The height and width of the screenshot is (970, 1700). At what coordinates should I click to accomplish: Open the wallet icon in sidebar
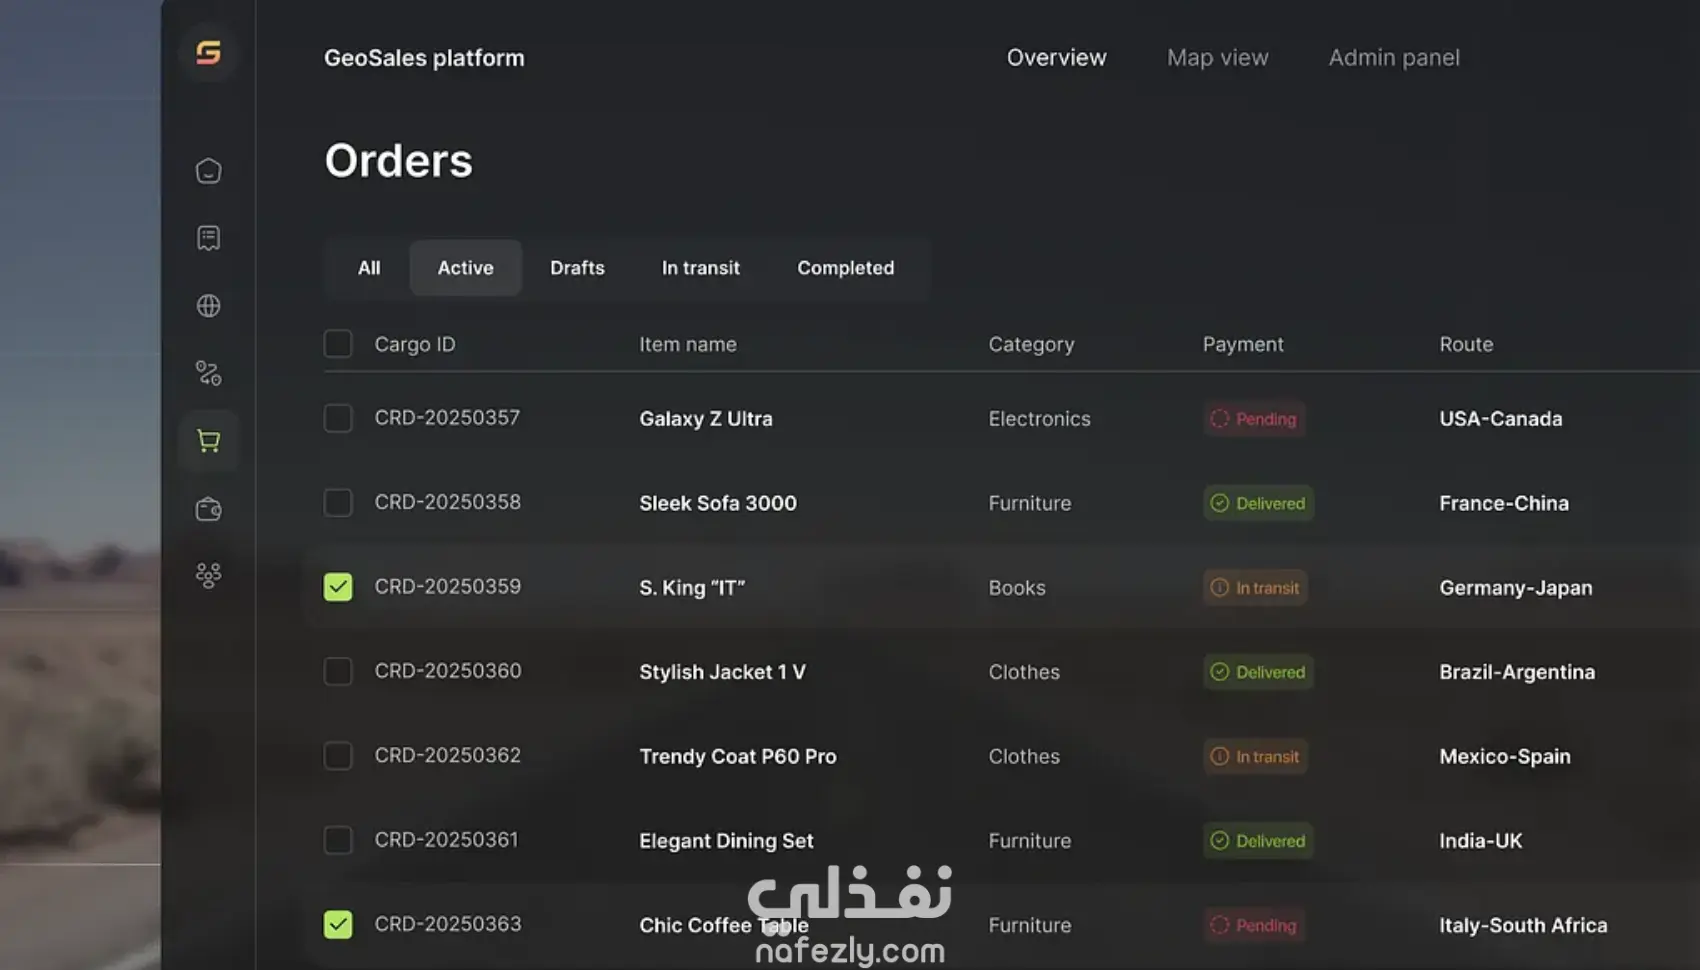pos(208,509)
